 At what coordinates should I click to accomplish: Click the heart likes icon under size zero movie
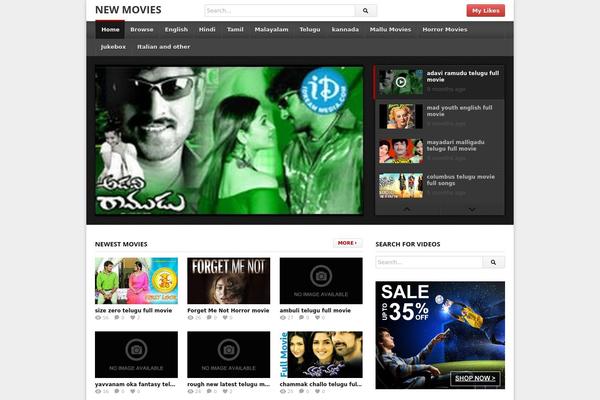[132, 318]
